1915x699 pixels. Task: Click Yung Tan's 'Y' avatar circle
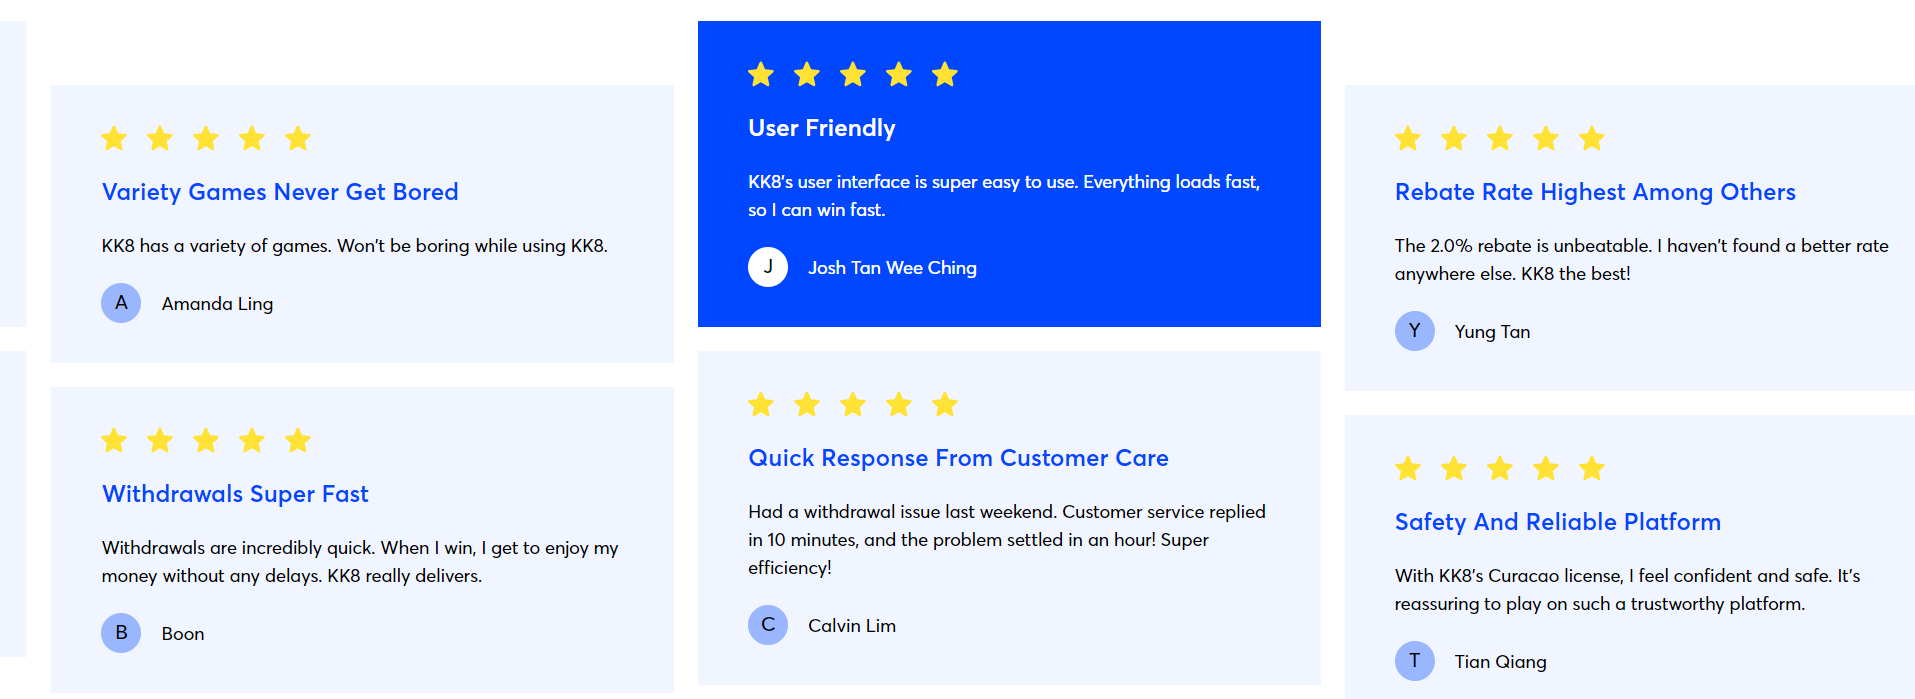1415,331
